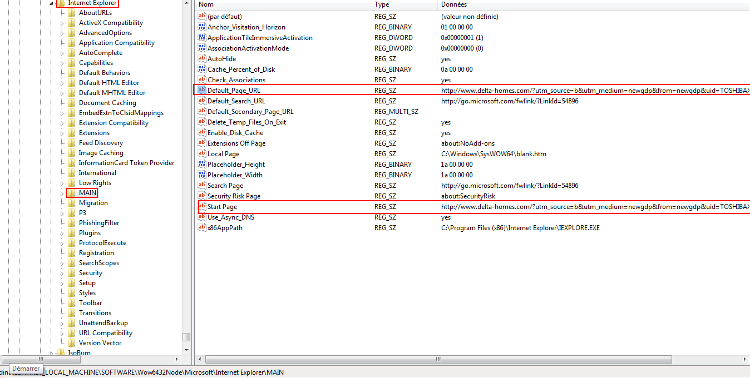Click the Start Page value icon
The image size is (750, 378).
201,206
